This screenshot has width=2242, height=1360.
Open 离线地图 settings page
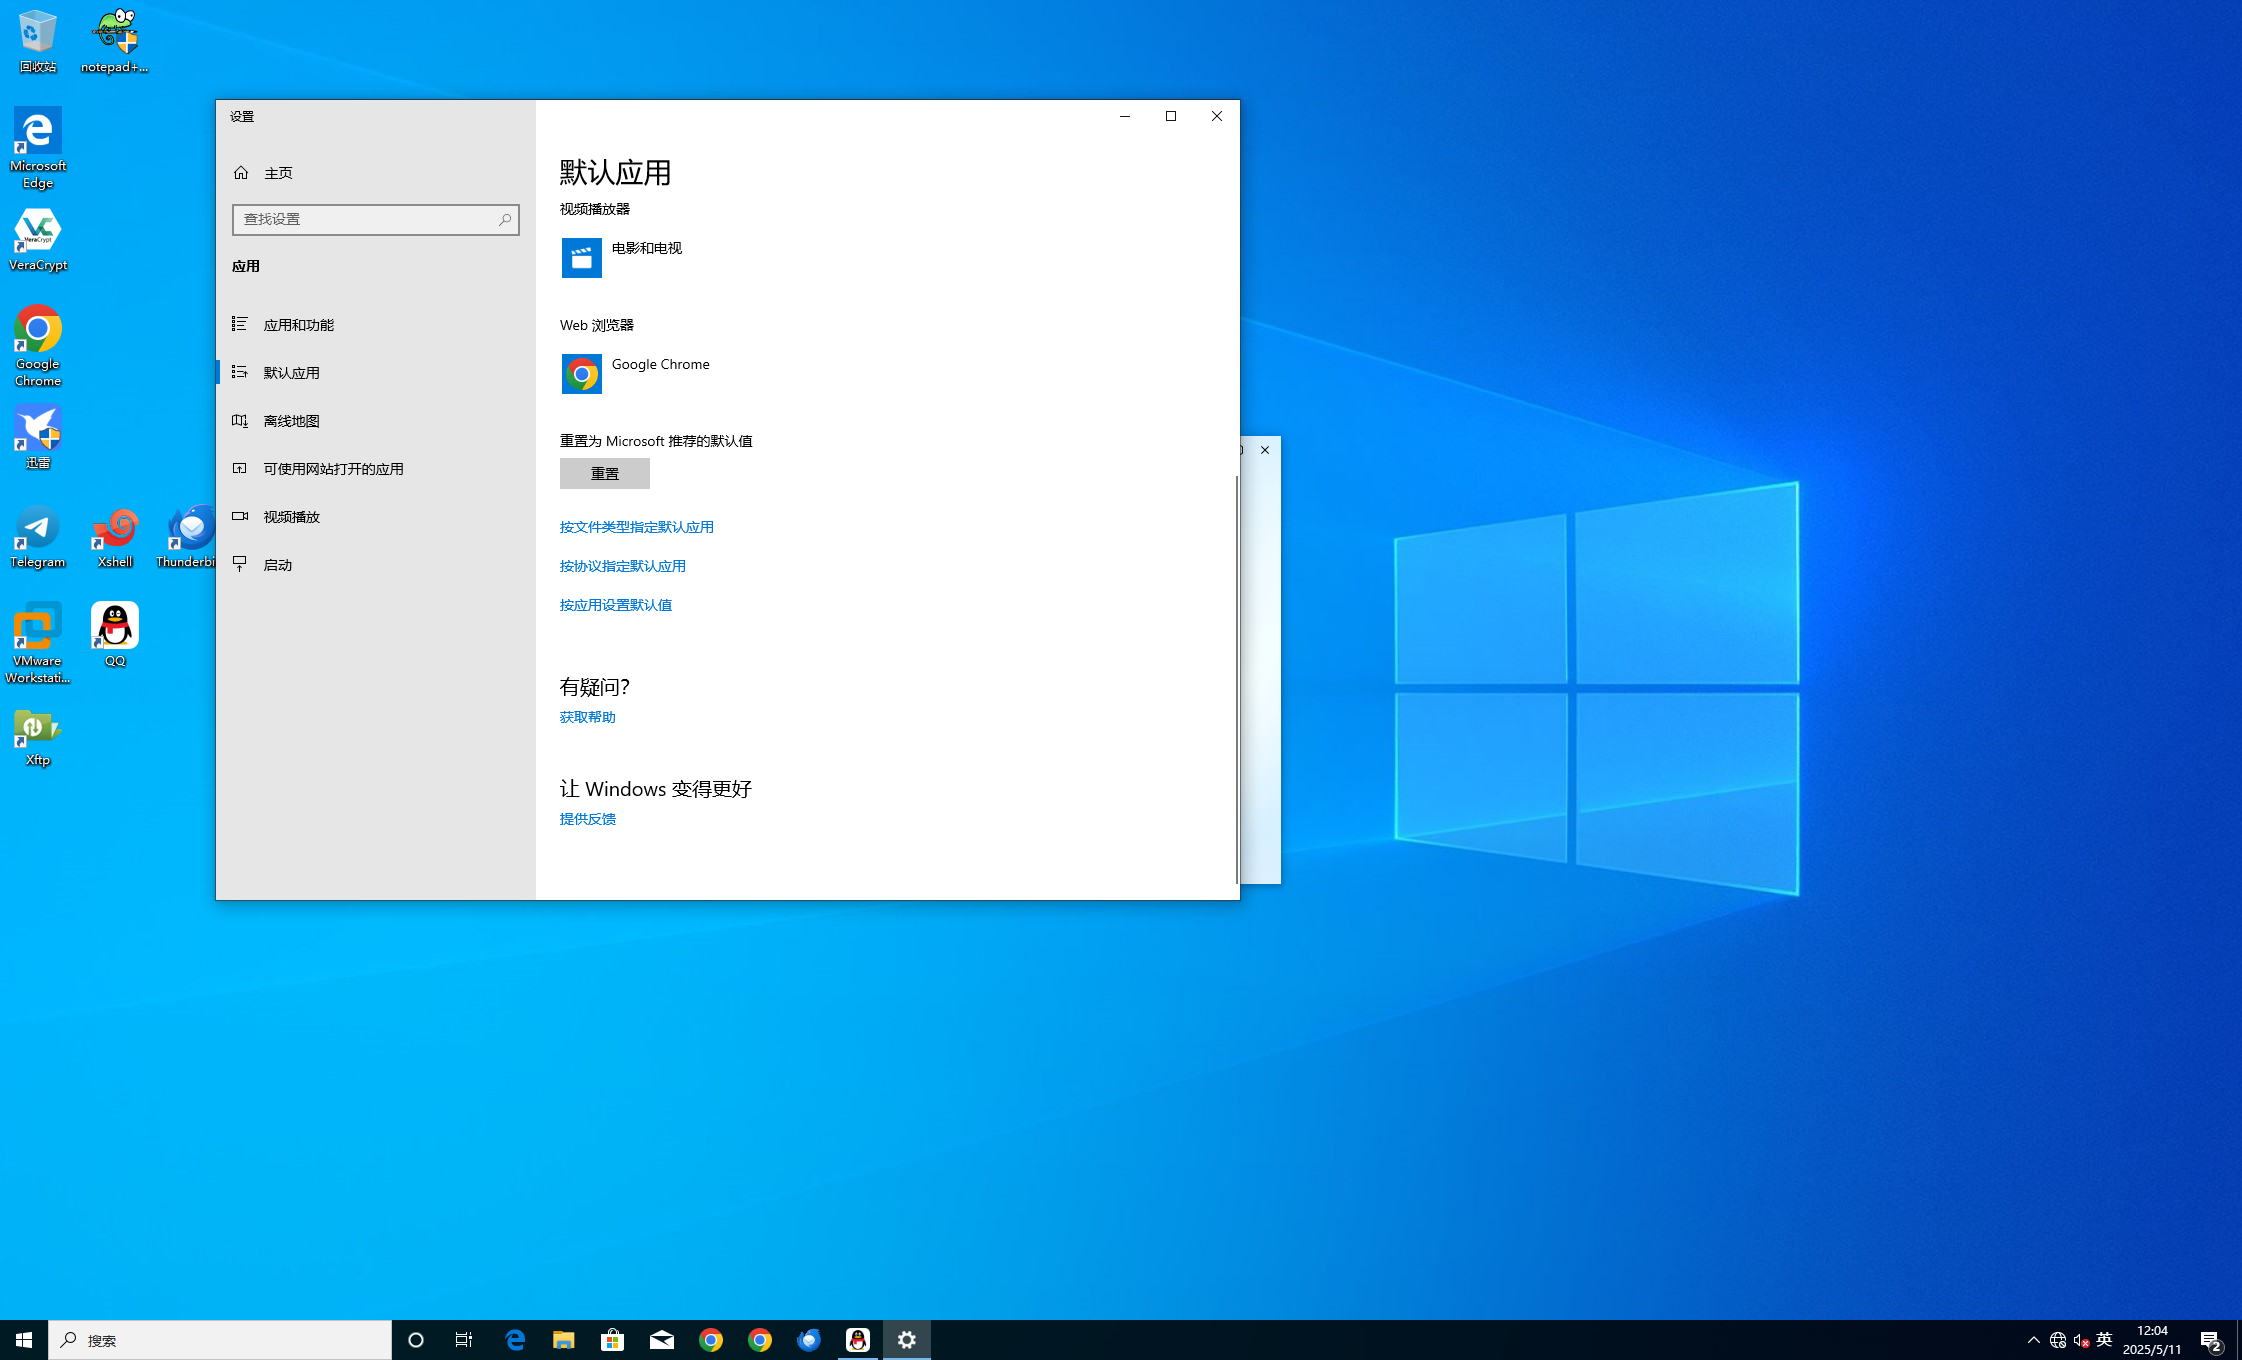point(376,420)
